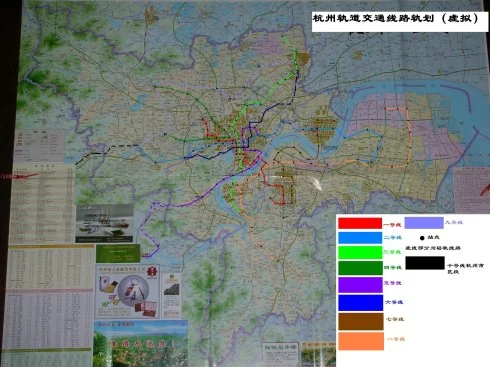Click the dark green 四号线 legend swatch
The image size is (490, 367).
(x=360, y=268)
